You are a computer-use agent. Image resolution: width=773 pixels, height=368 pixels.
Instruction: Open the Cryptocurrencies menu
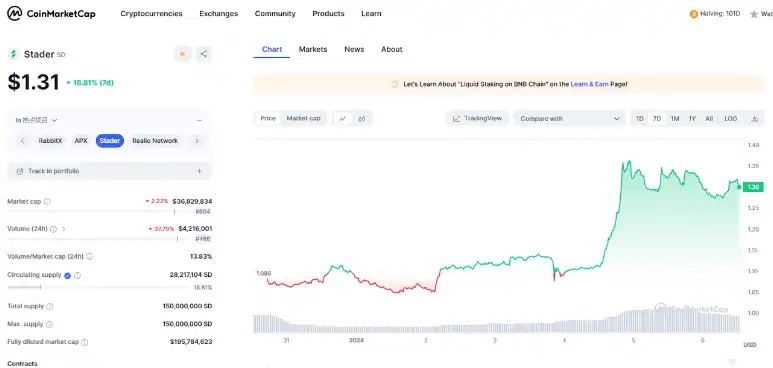click(x=151, y=14)
